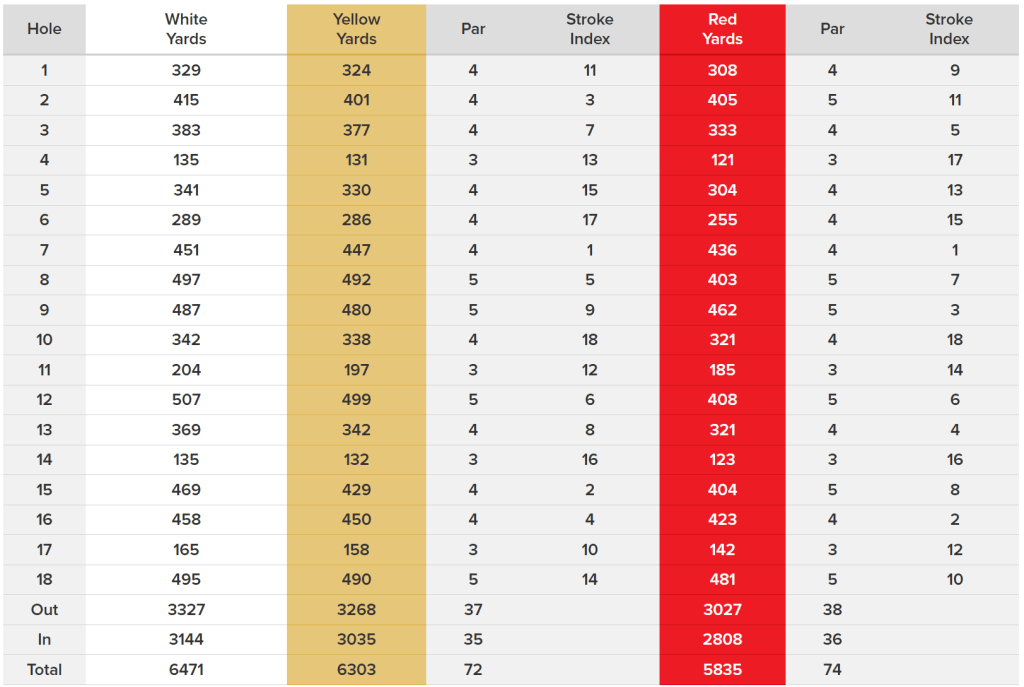Select red yardage 481 for hole 18
The width and height of the screenshot is (1024, 687).
coord(722,579)
